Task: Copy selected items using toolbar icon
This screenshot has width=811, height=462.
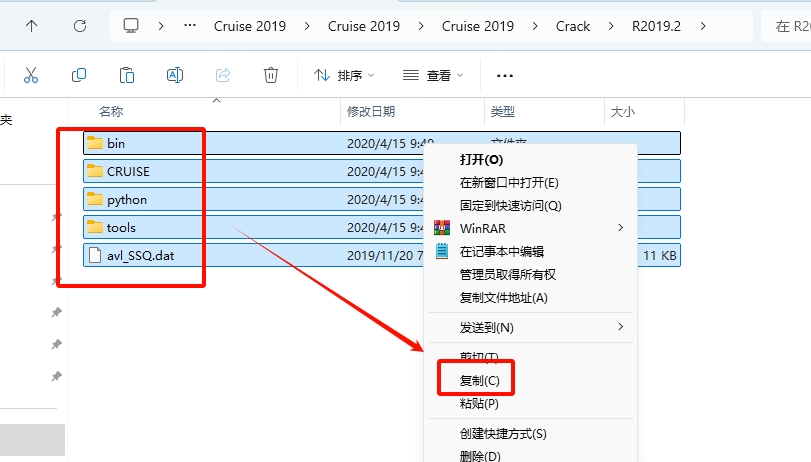Action: 79,76
